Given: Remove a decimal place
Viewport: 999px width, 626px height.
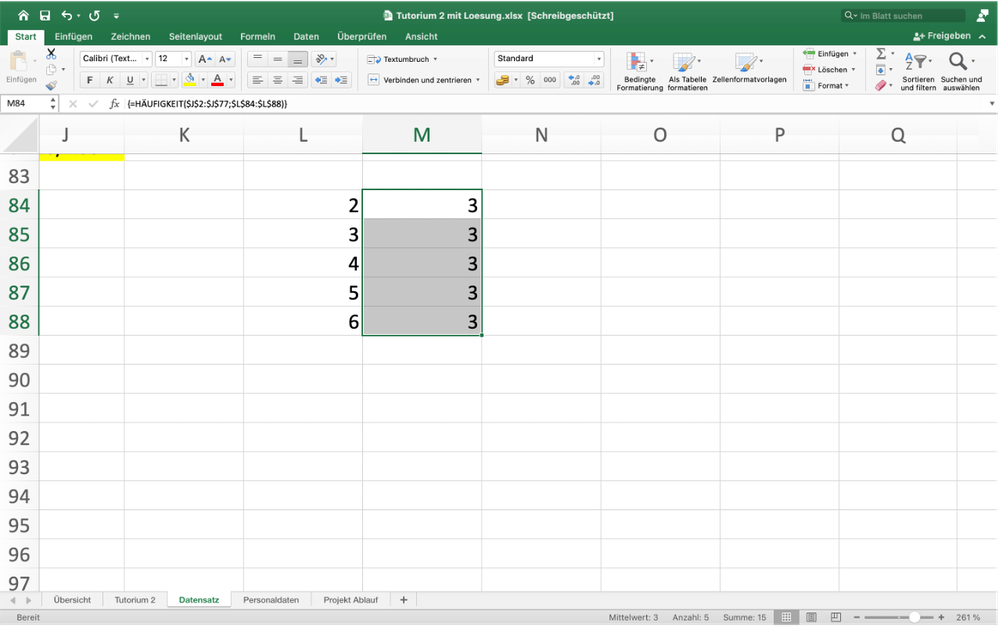Looking at the screenshot, I should tap(594, 80).
